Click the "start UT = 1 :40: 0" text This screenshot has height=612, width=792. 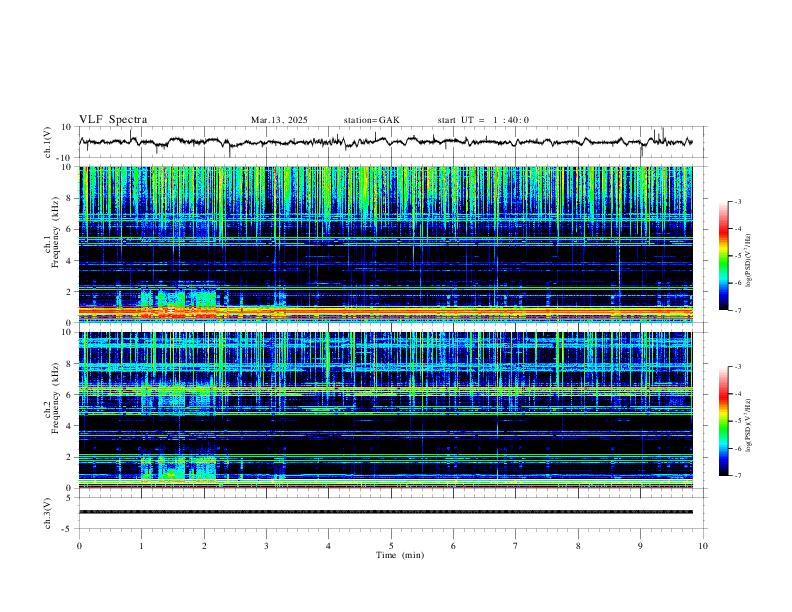coord(483,120)
